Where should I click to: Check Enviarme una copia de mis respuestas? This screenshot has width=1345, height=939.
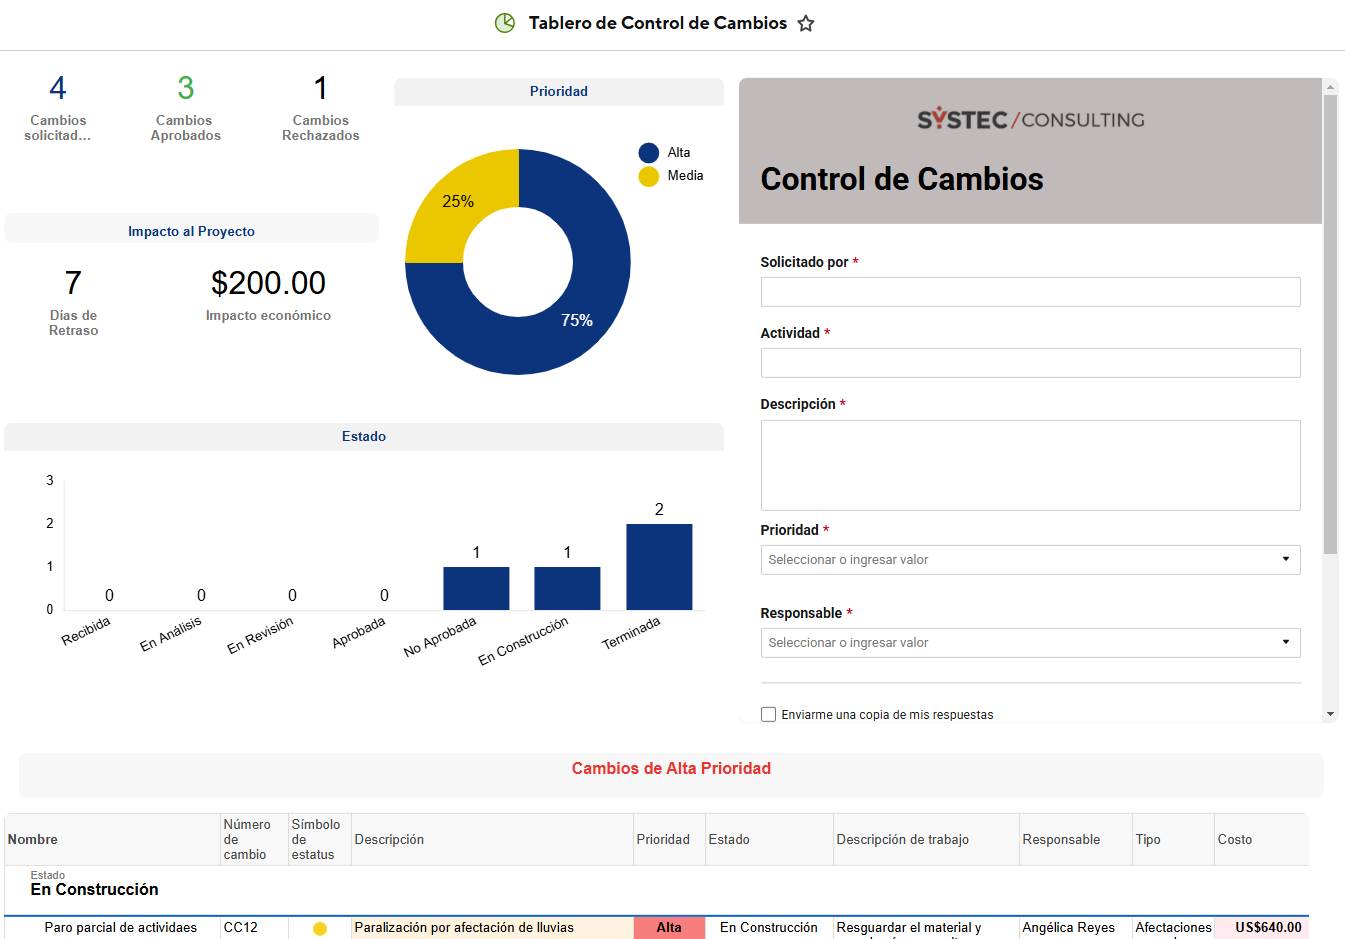[768, 714]
